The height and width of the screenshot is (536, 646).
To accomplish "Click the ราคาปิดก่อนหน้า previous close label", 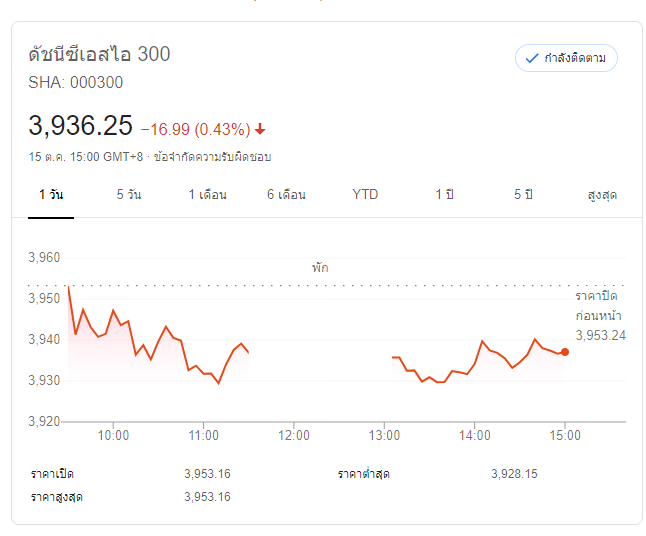I will 599,306.
